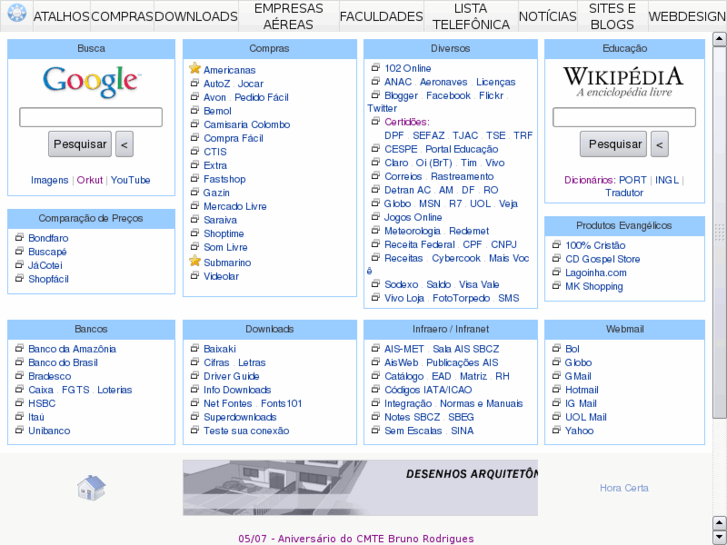Click the window icon beside Itaú
Viewport: 727px width, 545px height.
[19, 417]
